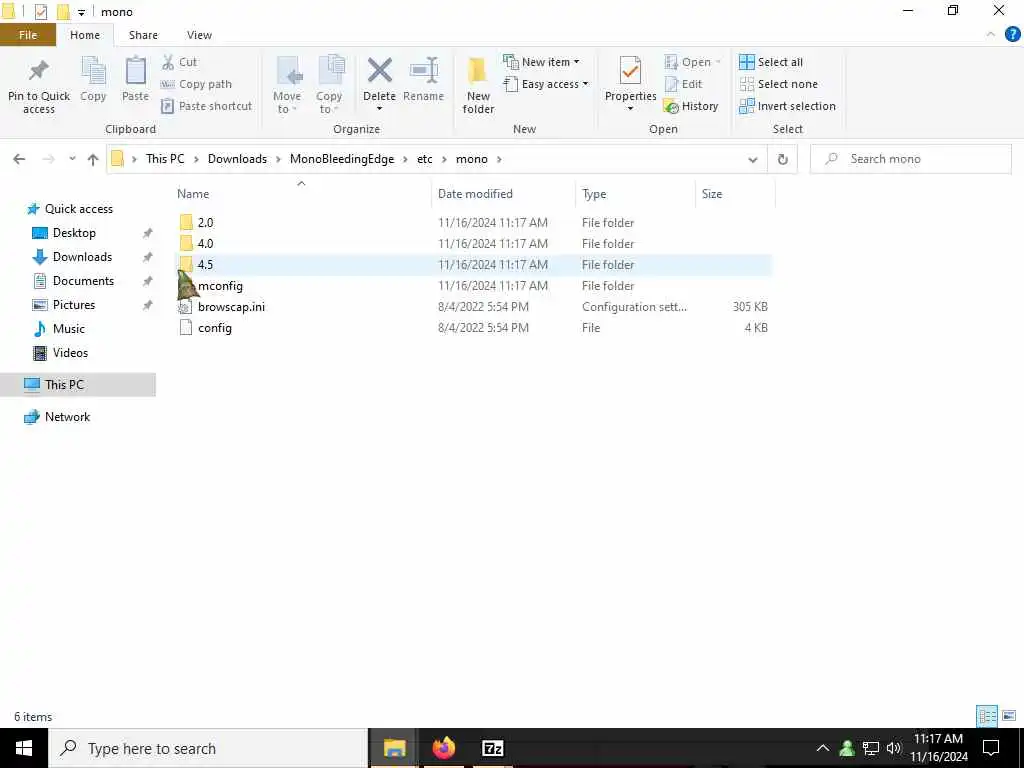This screenshot has width=1024, height=768.
Task: Refresh the folder view
Action: (x=782, y=159)
